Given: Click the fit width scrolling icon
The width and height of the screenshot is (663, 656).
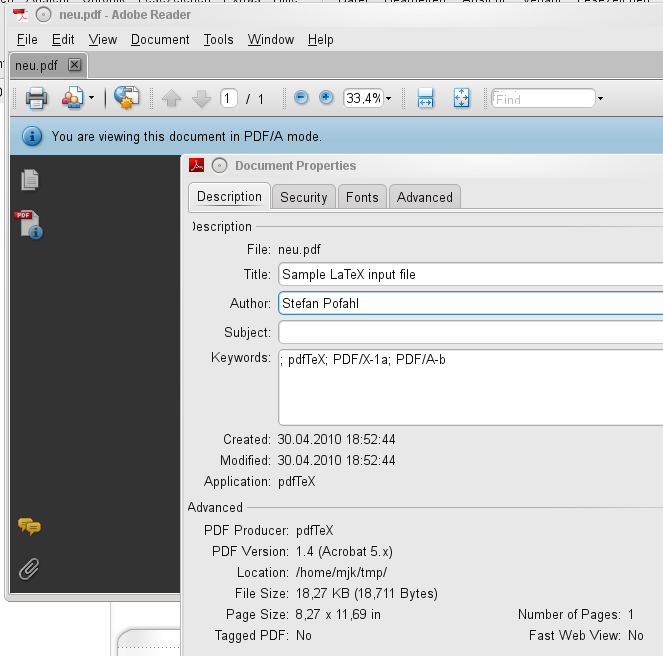Looking at the screenshot, I should pyautogui.click(x=425, y=98).
